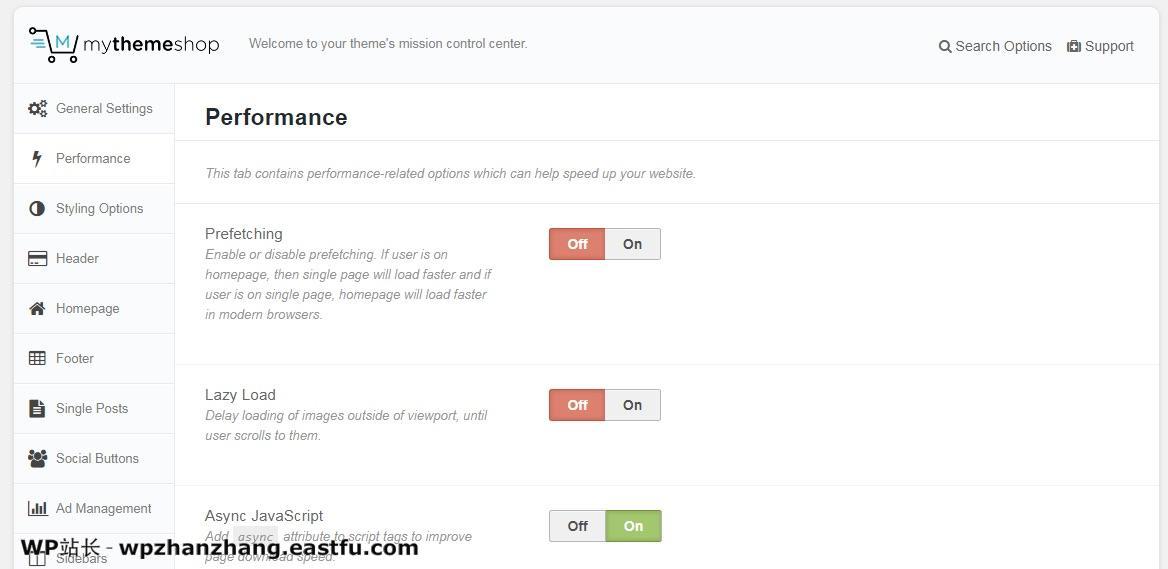Enable Lazy Load with On button
The width and height of the screenshot is (1168, 569).
click(x=632, y=405)
